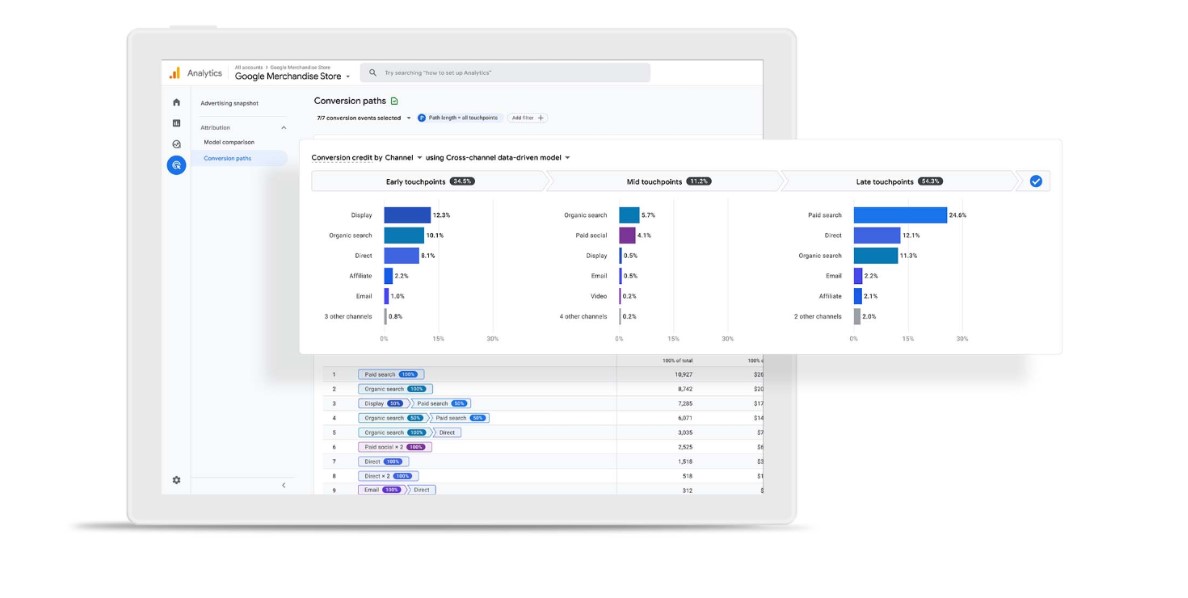Select the Early touchpoints segment
Screen dimensions: 1188x598
429,181
